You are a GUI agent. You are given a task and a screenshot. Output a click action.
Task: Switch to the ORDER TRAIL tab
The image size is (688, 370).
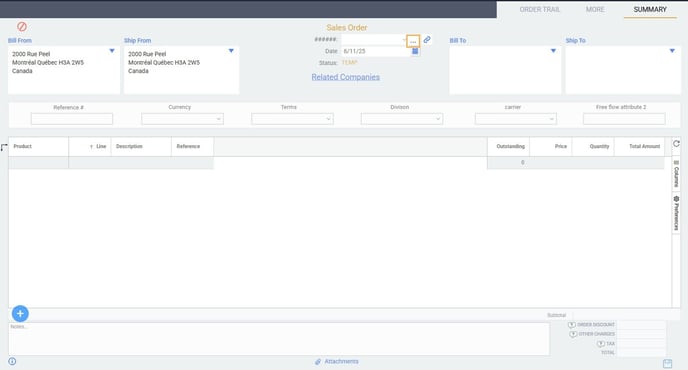(540, 9)
